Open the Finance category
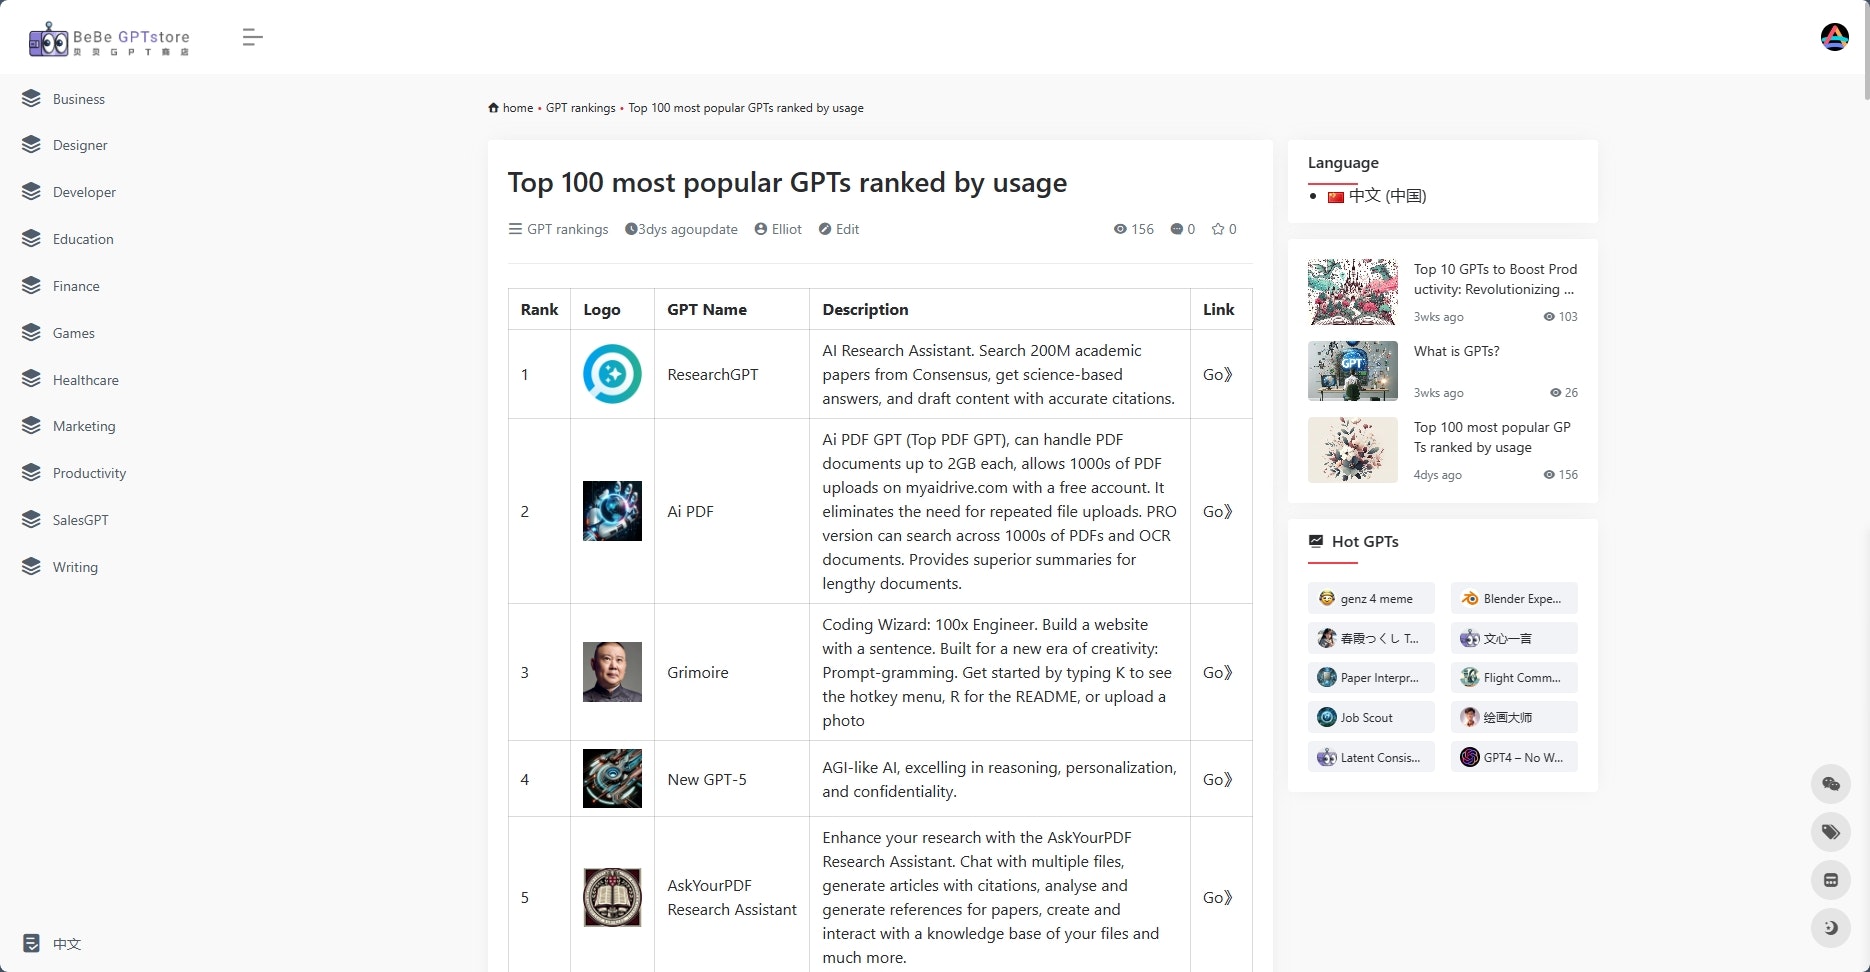The image size is (1870, 972). tap(76, 286)
